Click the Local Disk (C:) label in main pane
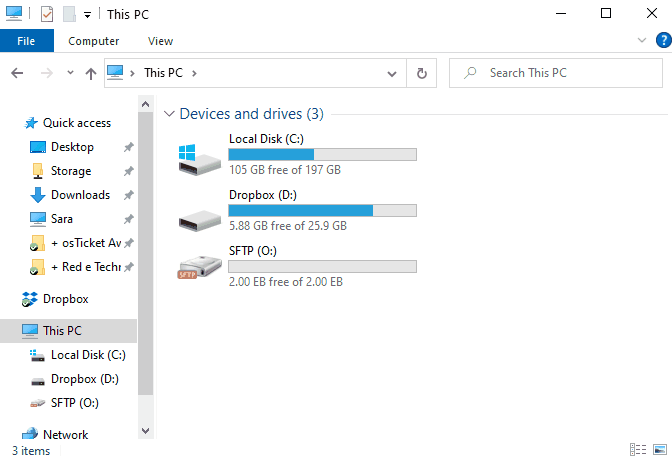Viewport: 672px width, 461px height. click(266, 139)
